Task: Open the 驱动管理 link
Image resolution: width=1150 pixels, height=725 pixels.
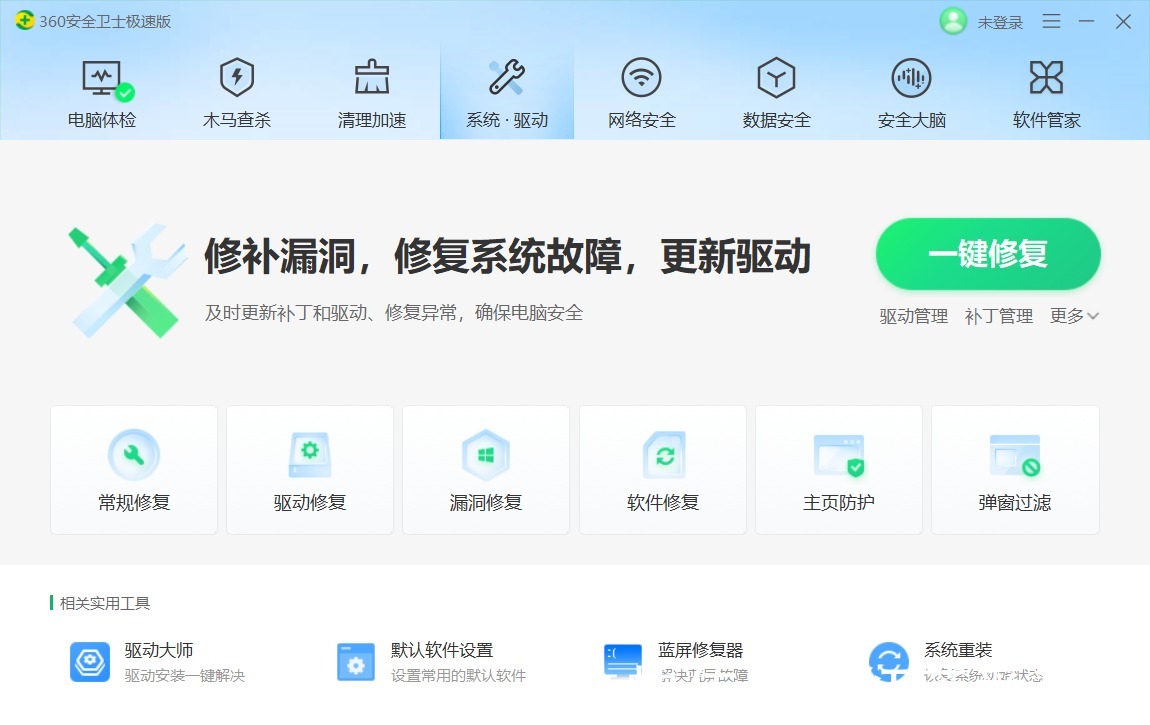Action: pyautogui.click(x=914, y=316)
